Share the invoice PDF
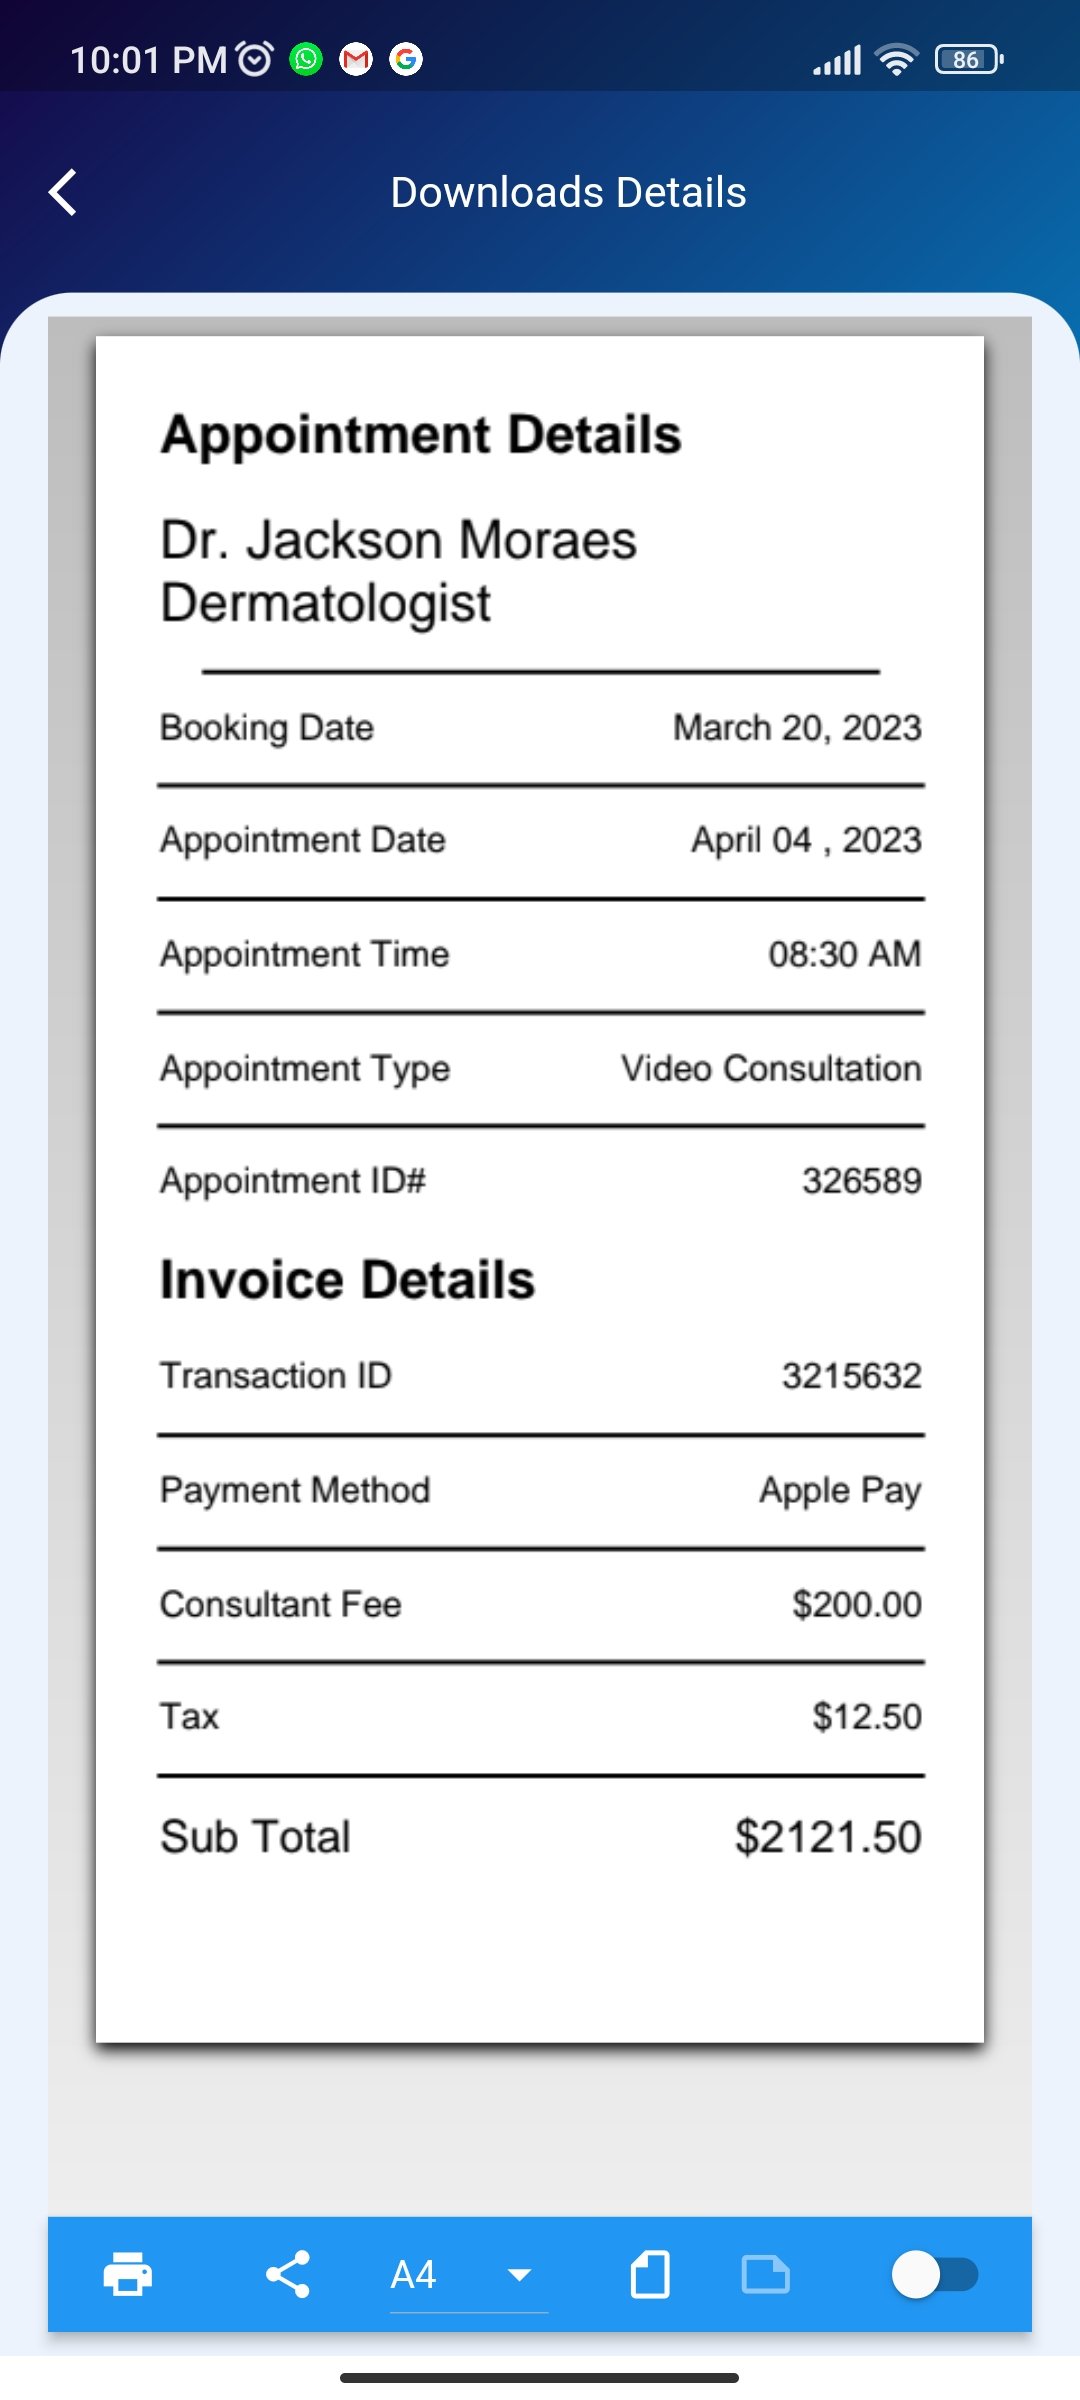 tap(288, 2274)
